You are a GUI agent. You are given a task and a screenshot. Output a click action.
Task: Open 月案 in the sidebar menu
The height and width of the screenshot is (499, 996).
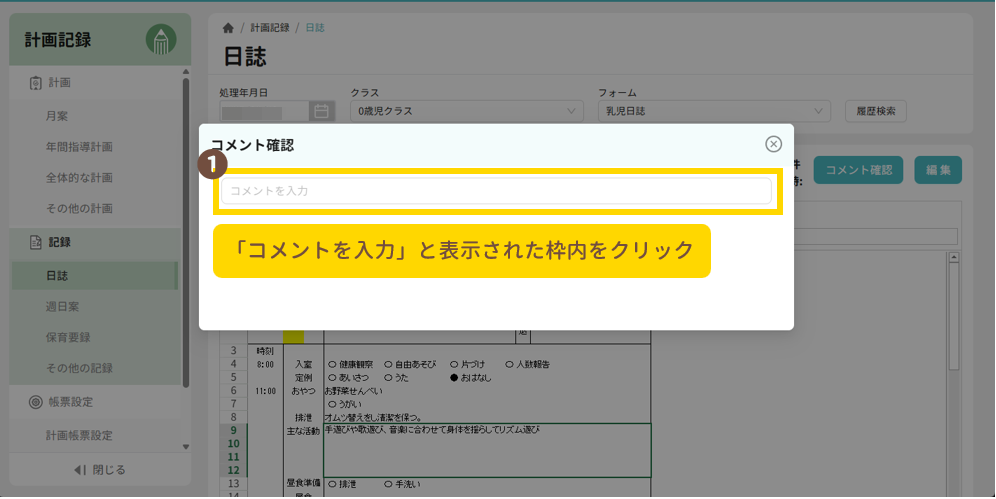[57, 116]
